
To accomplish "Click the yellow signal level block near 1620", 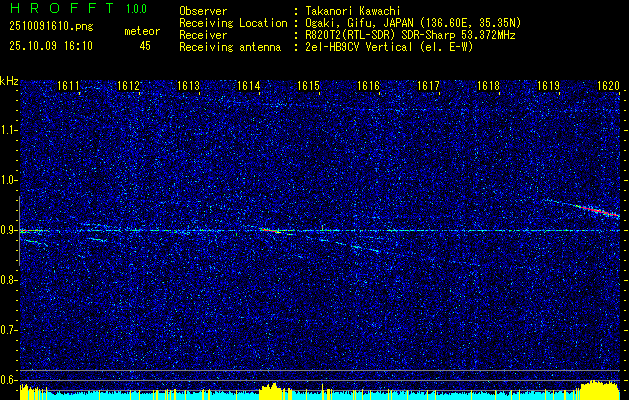I will [600, 390].
